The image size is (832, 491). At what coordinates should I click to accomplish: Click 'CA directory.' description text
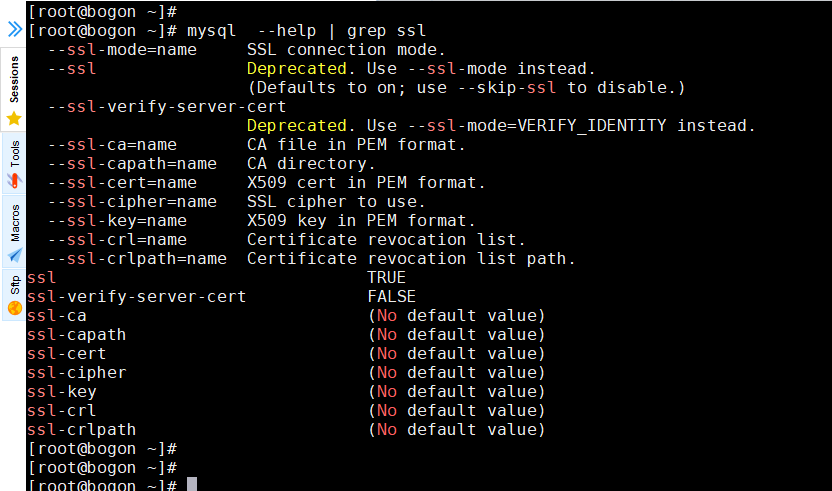(311, 164)
